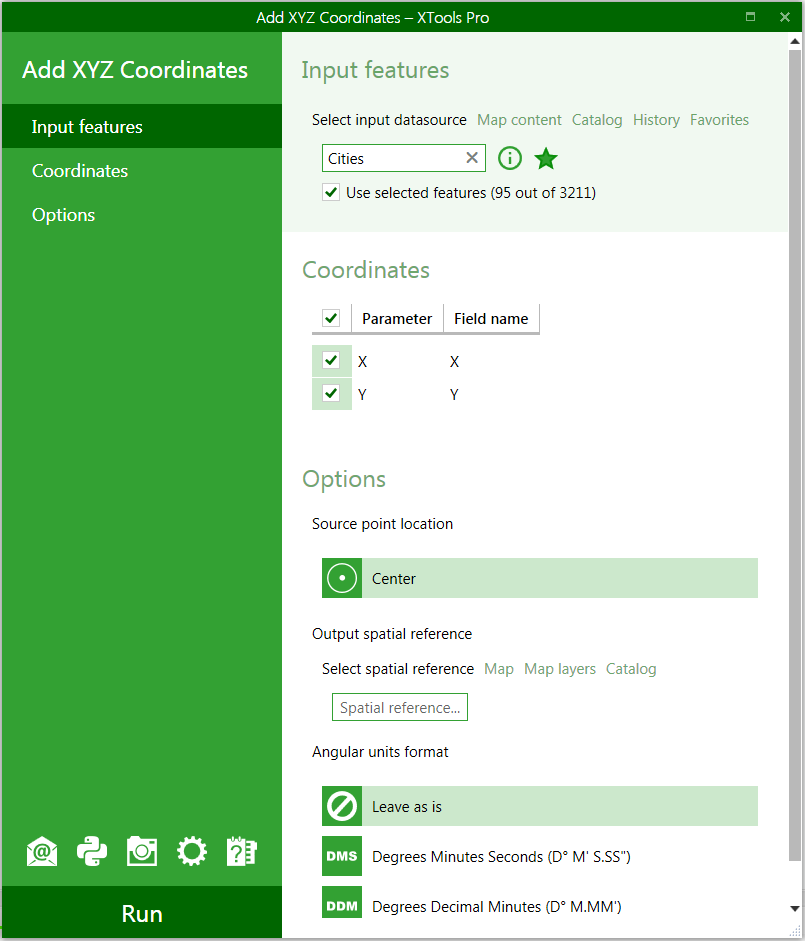Open the Favorites datasource link
This screenshot has height=941, width=805.
(x=719, y=120)
